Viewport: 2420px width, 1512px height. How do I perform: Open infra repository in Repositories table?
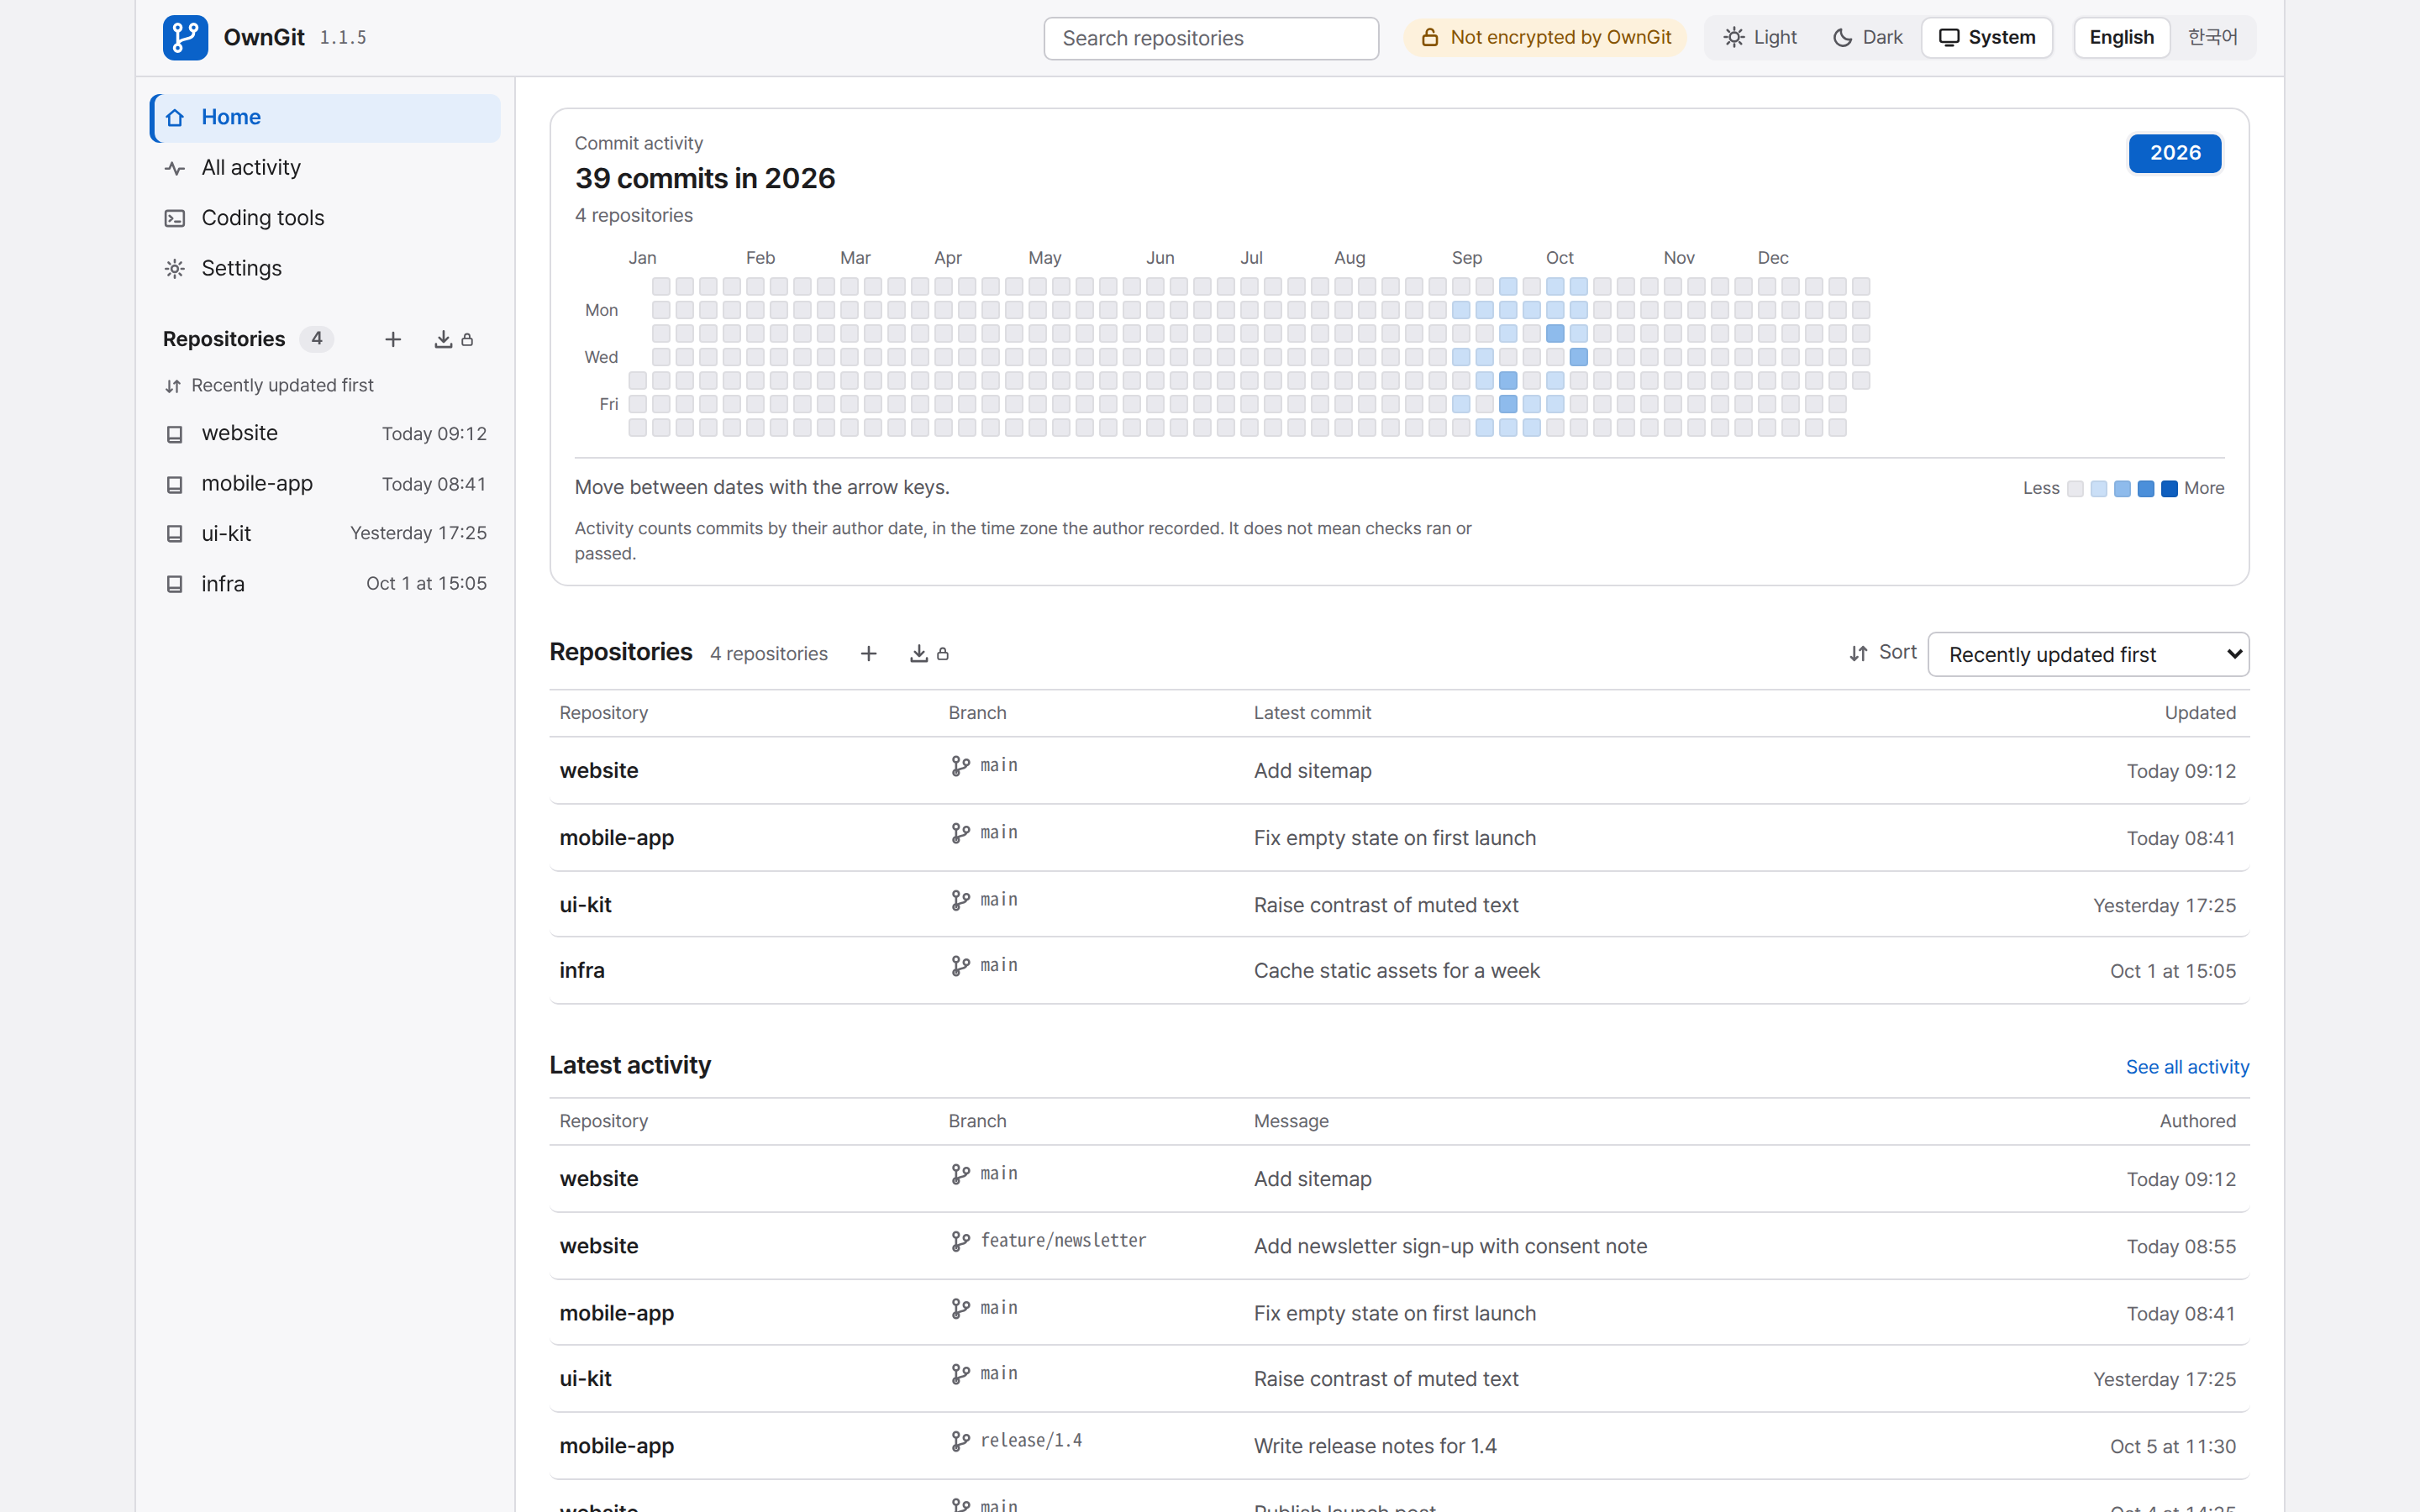(x=582, y=970)
